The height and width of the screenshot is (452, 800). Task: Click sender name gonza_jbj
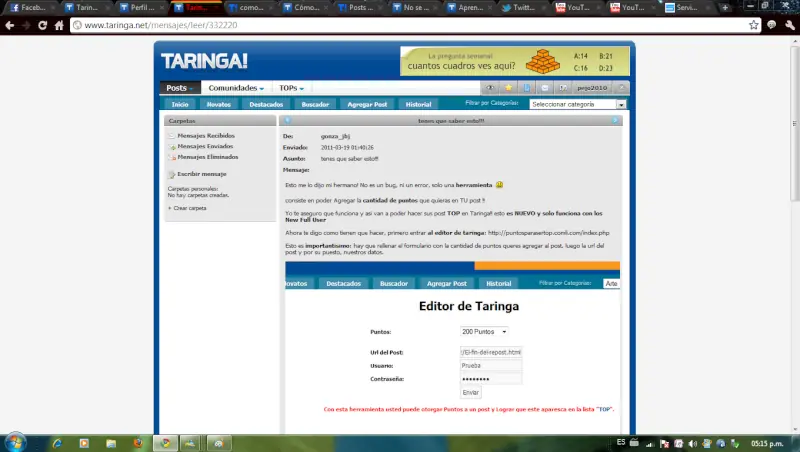coord(335,136)
